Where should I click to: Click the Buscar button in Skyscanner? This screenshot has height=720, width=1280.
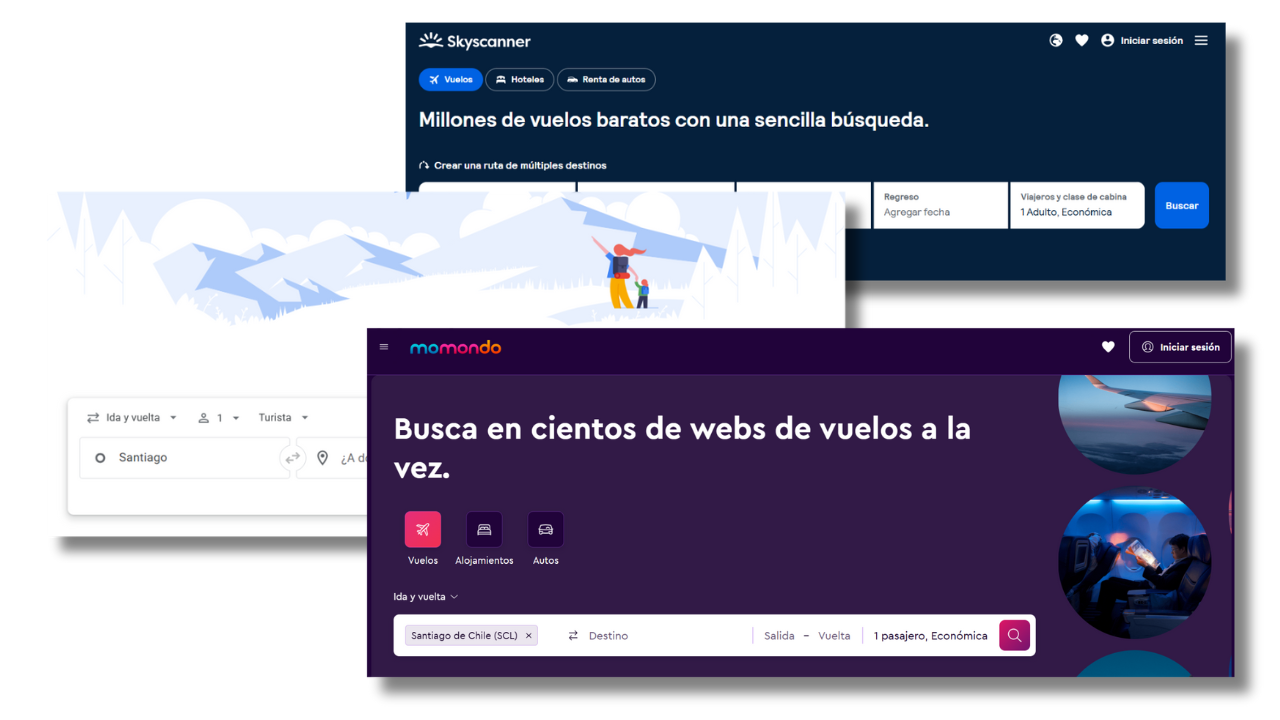click(x=1181, y=205)
